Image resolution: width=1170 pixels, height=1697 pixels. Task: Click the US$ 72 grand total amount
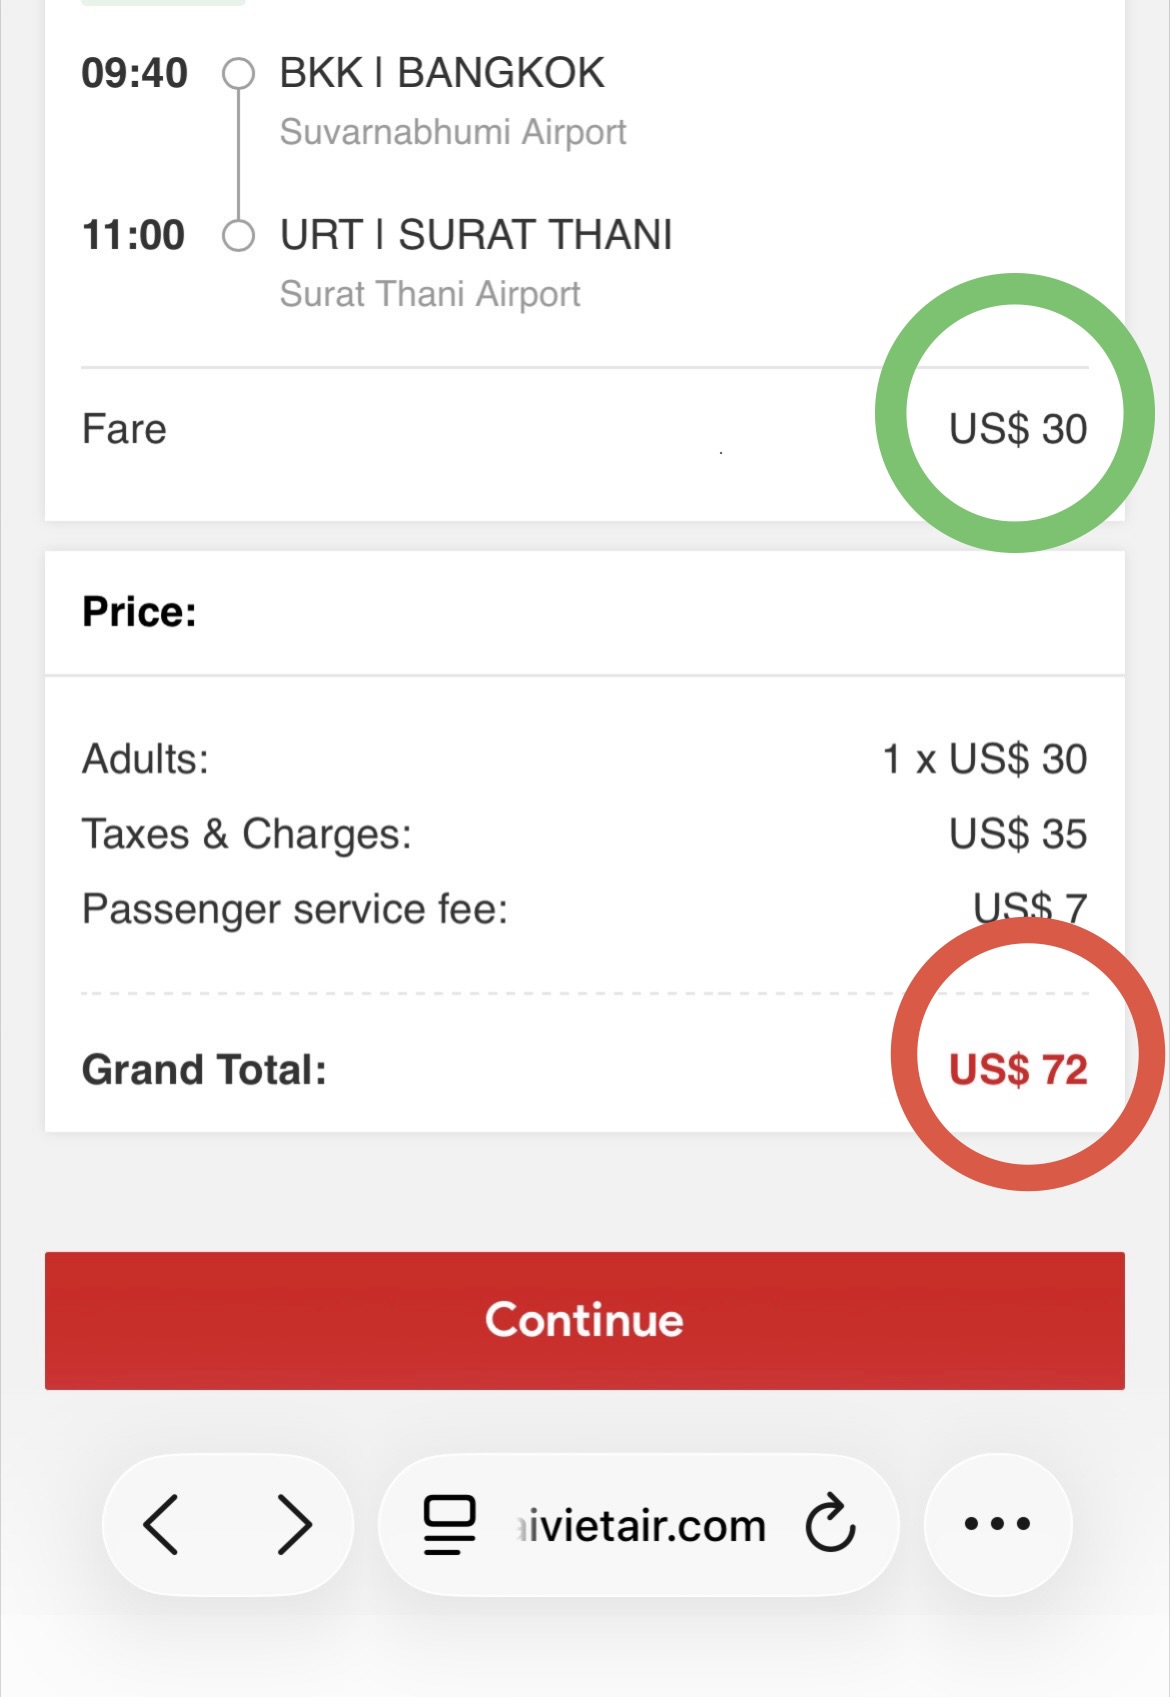[x=1018, y=1069]
